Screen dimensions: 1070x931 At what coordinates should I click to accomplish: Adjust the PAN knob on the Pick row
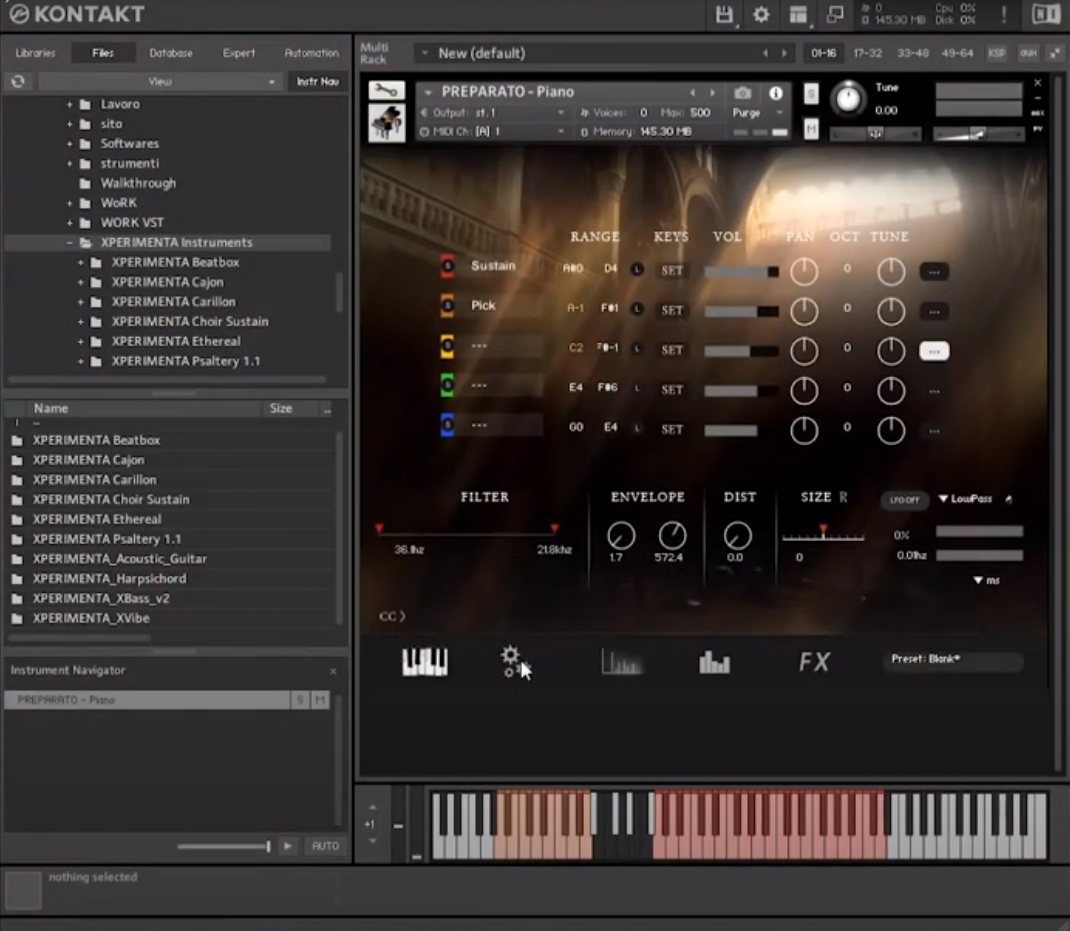(804, 311)
